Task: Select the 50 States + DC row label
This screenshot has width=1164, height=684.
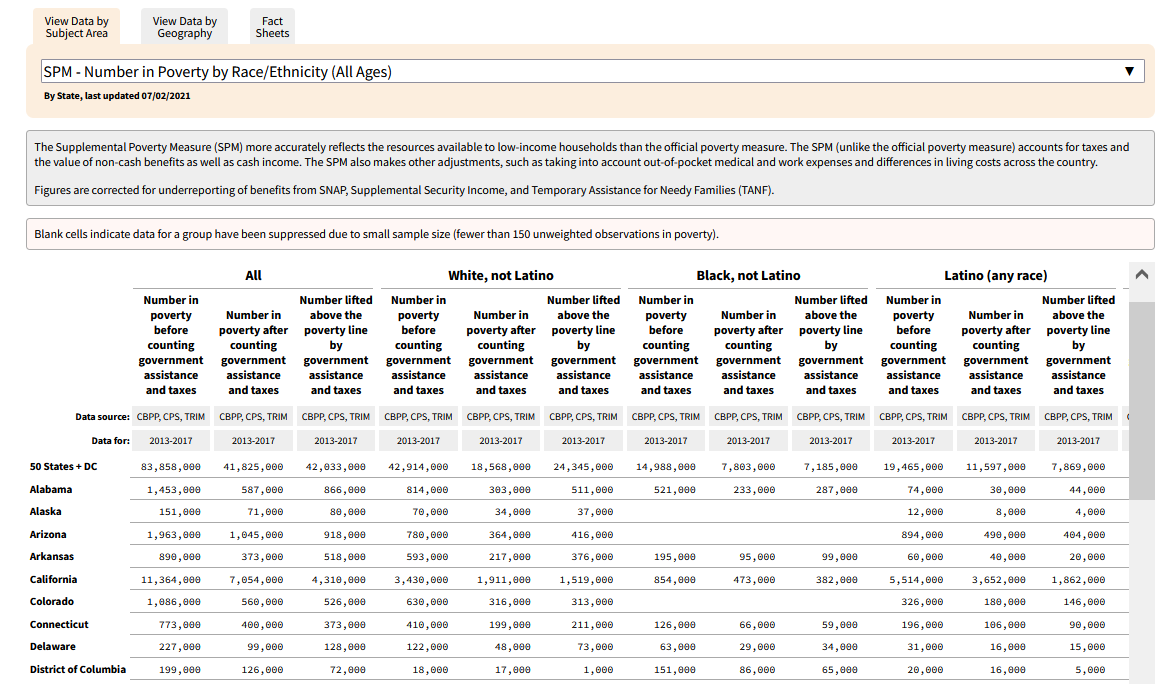Action: (63, 466)
